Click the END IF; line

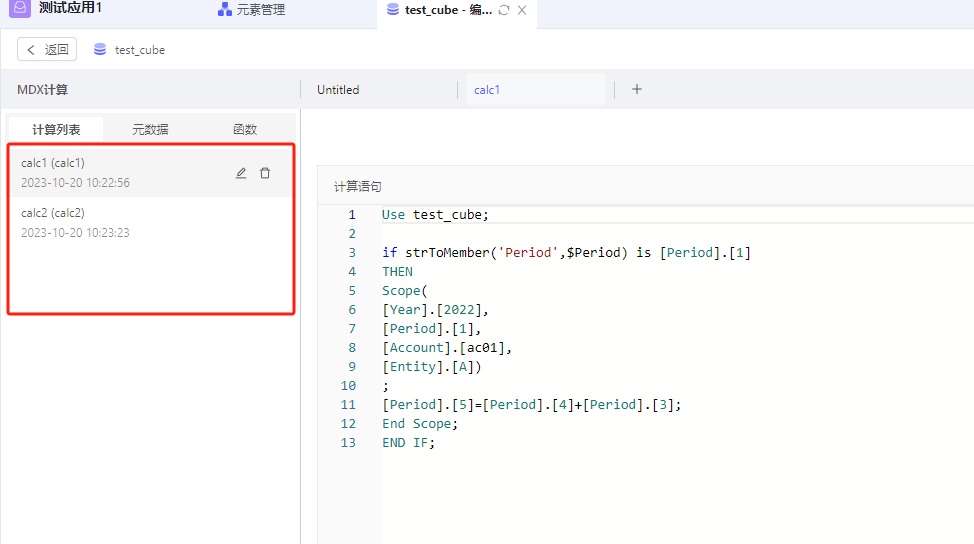(409, 443)
